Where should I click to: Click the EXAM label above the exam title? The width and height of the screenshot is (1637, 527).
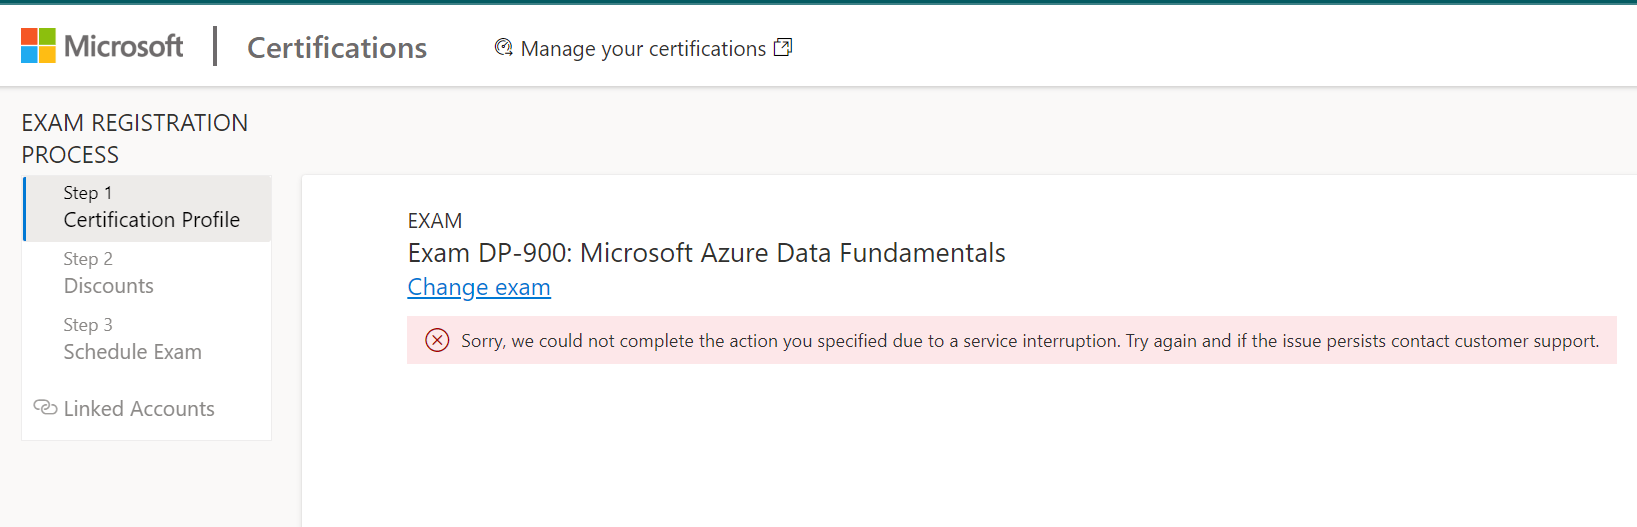(435, 221)
